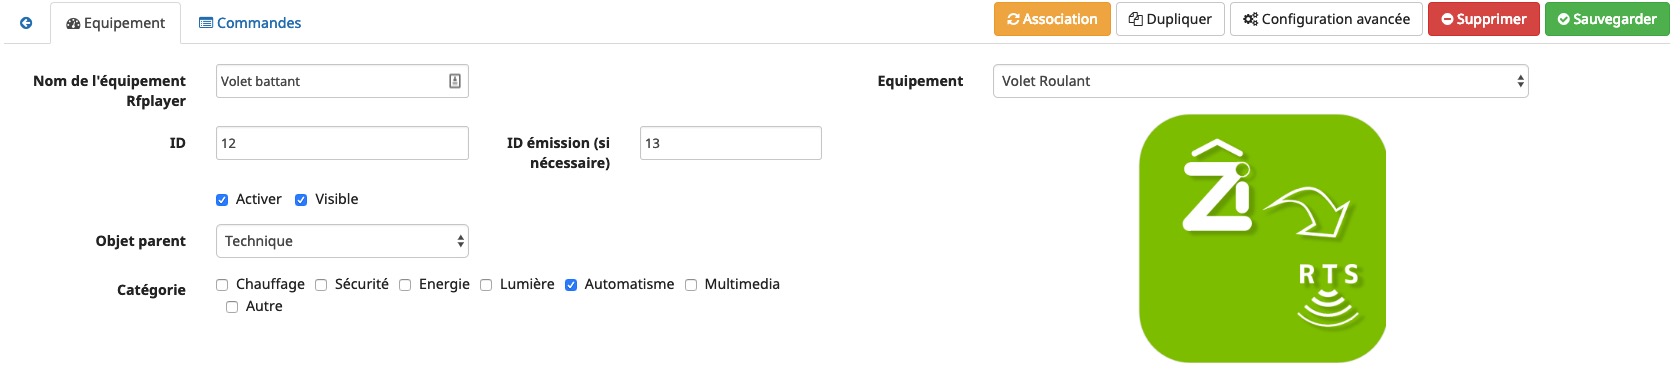Select the Equipement tab
The height and width of the screenshot is (381, 1680).
[116, 23]
